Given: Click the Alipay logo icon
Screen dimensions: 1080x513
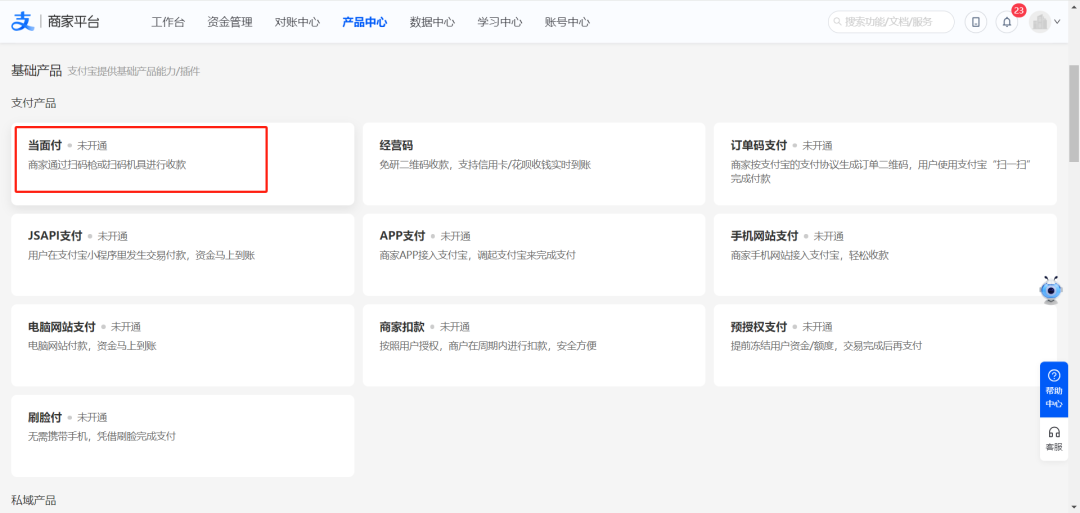Looking at the screenshot, I should tap(23, 22).
